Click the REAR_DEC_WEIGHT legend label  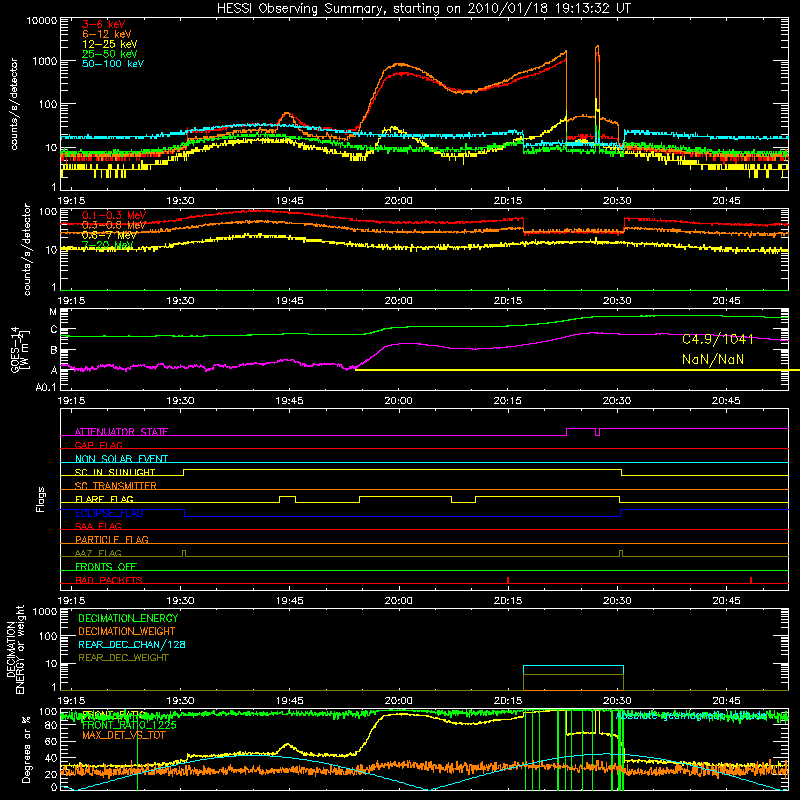click(x=123, y=658)
